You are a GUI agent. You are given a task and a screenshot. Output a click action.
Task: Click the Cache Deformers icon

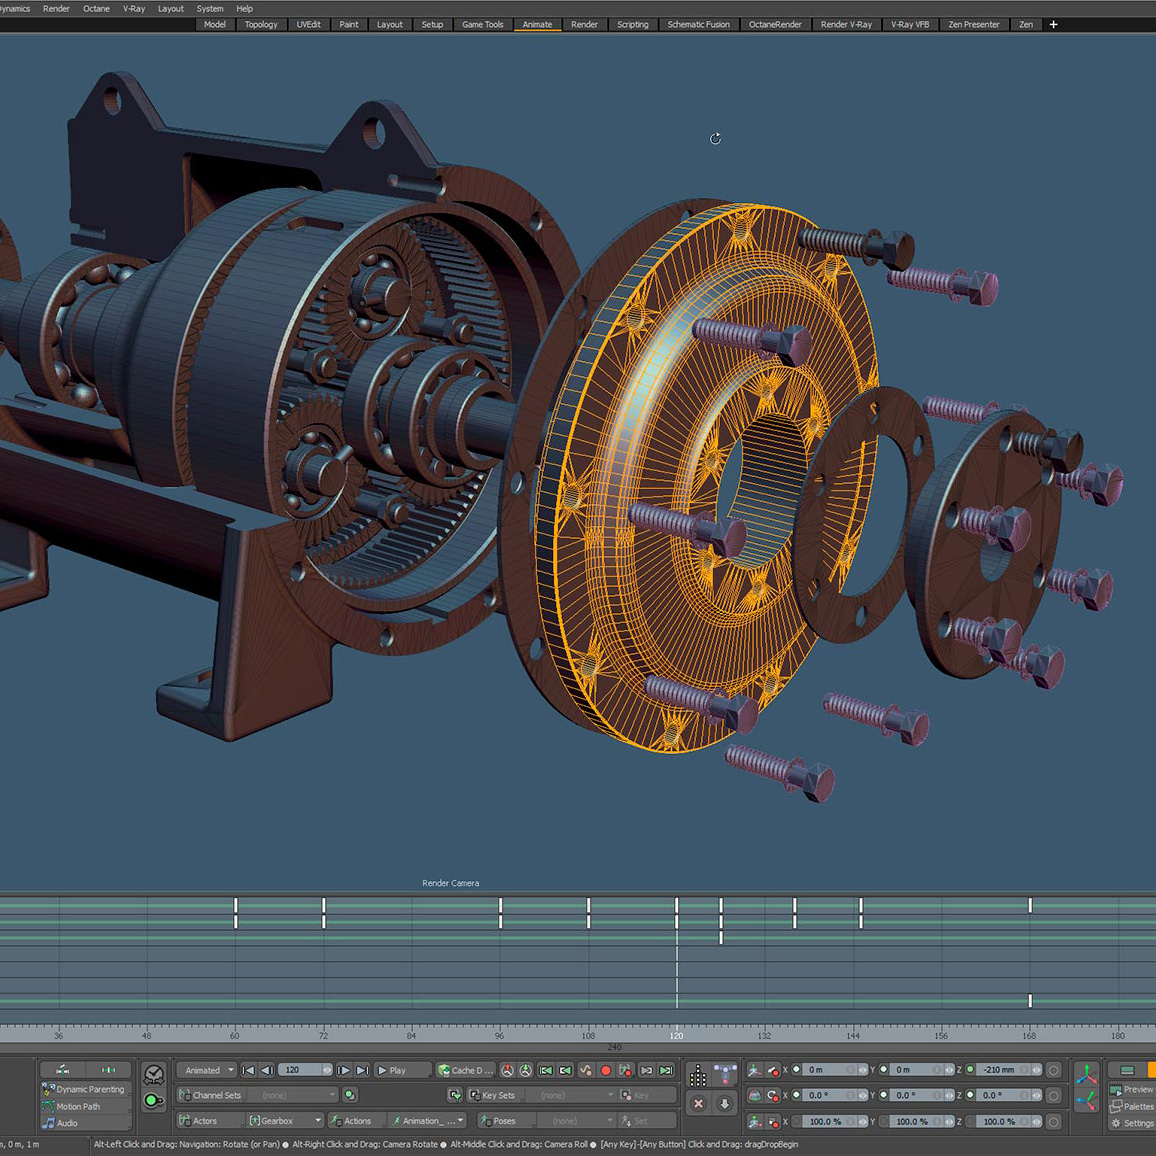coord(444,1070)
